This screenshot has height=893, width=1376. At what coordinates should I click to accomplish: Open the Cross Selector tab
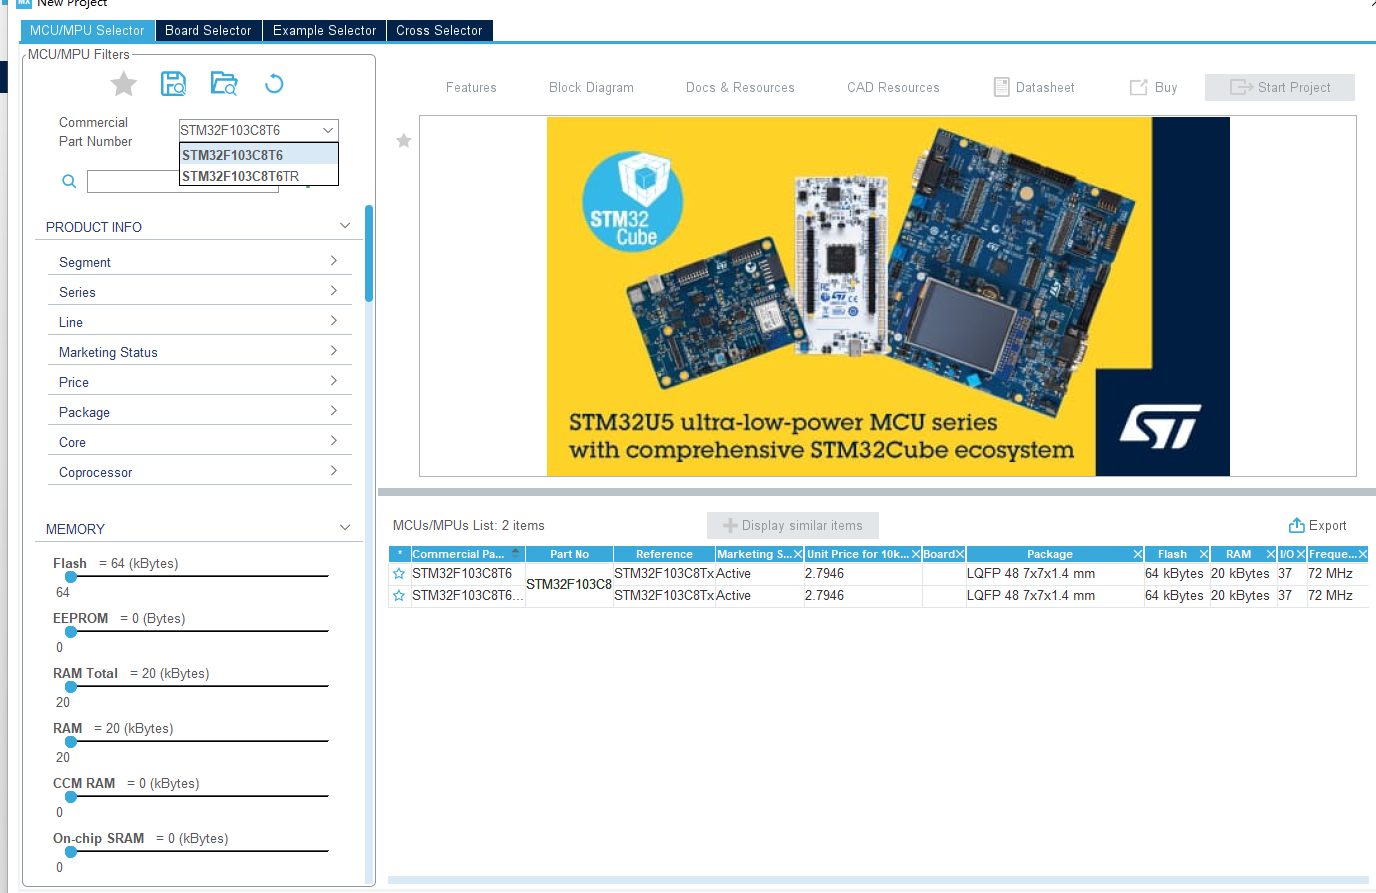[439, 31]
